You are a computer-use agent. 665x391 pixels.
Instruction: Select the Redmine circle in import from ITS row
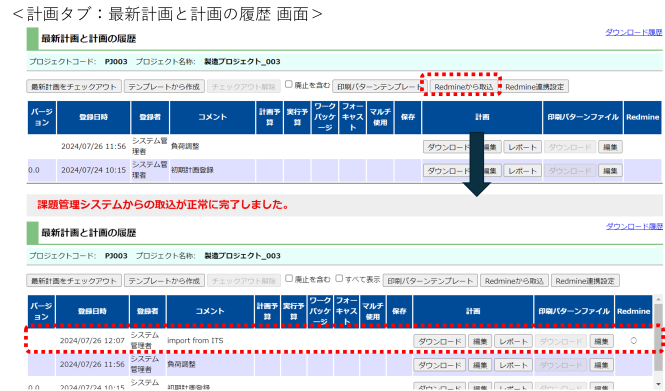(x=634, y=341)
